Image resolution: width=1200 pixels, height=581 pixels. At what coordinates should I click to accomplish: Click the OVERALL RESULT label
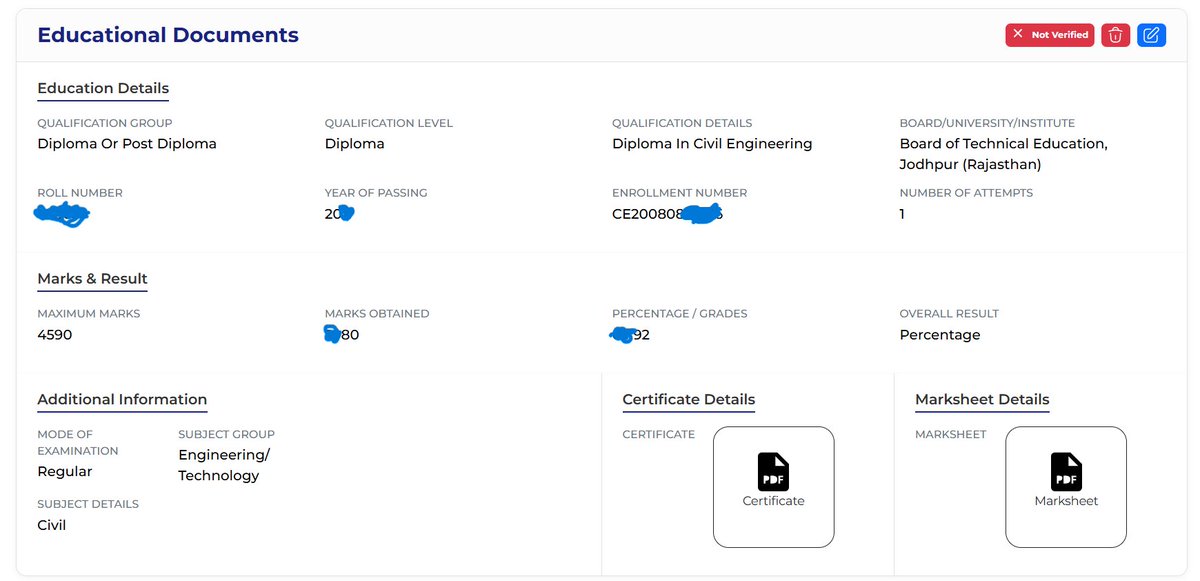[949, 314]
